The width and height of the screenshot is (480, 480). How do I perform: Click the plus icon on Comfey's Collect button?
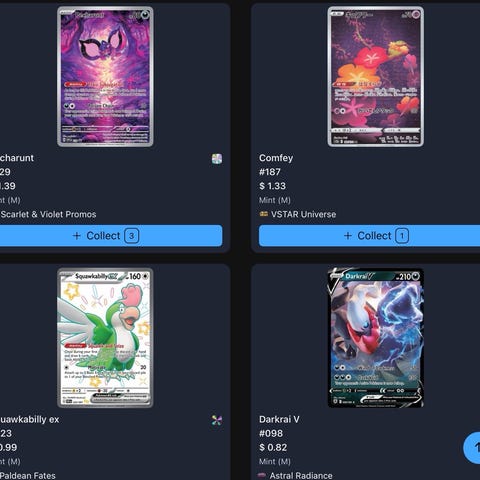[348, 236]
